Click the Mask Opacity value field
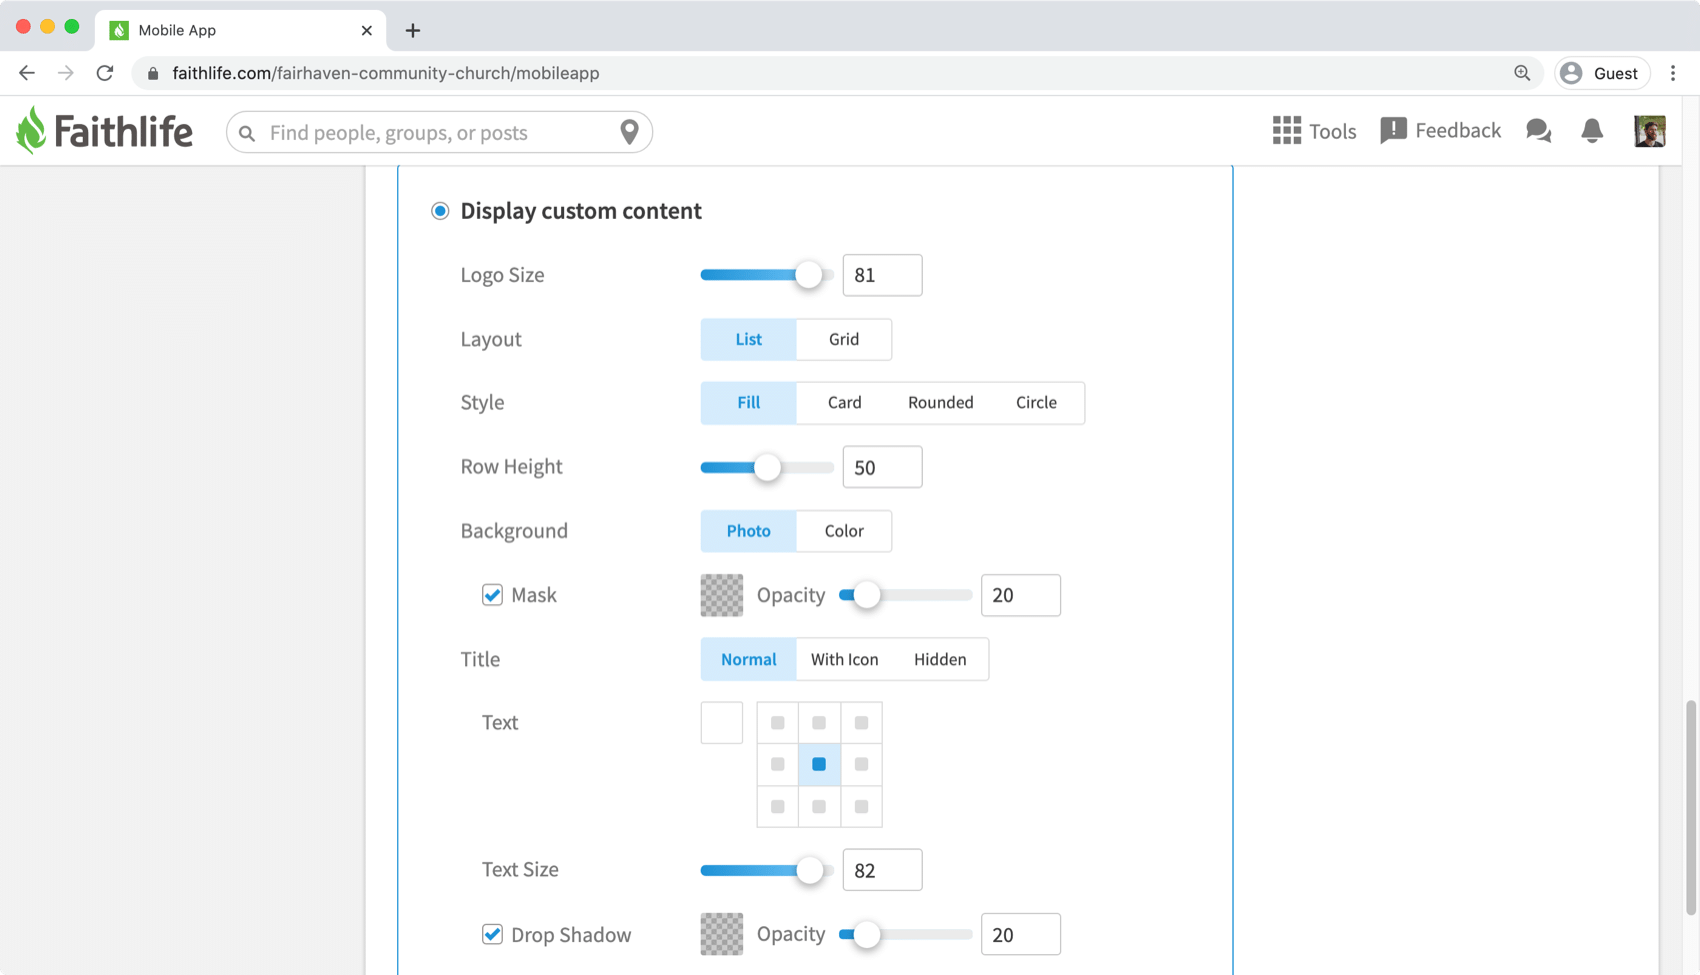This screenshot has width=1700, height=975. click(x=1020, y=595)
